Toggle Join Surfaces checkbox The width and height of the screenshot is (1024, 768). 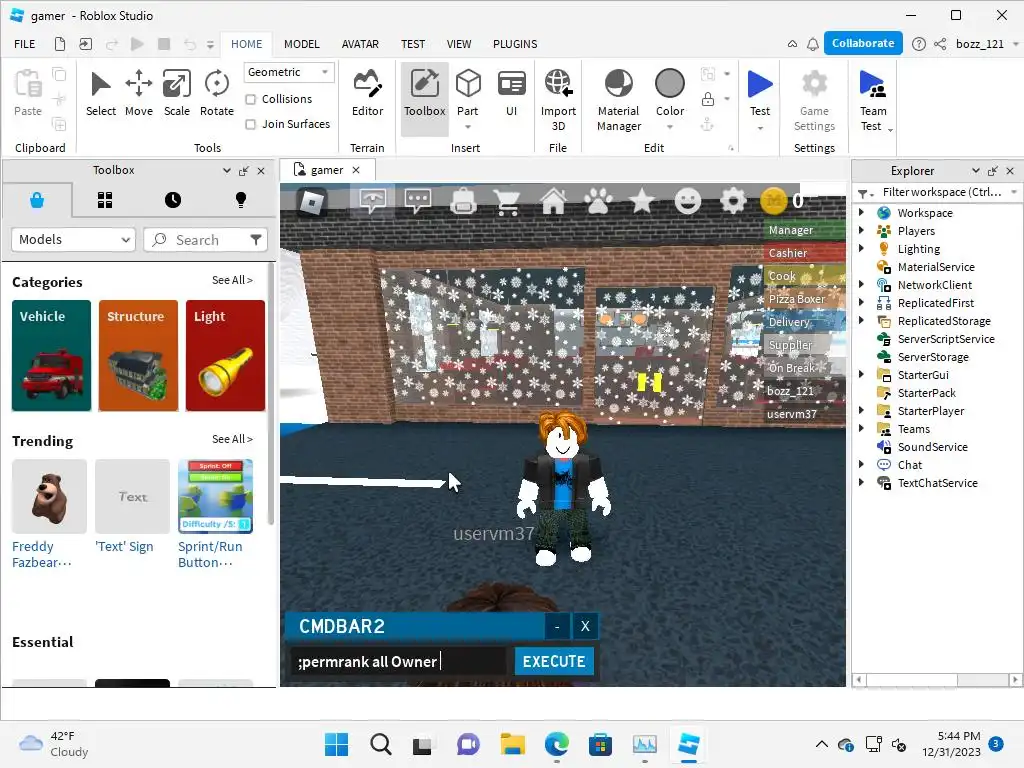(250, 124)
